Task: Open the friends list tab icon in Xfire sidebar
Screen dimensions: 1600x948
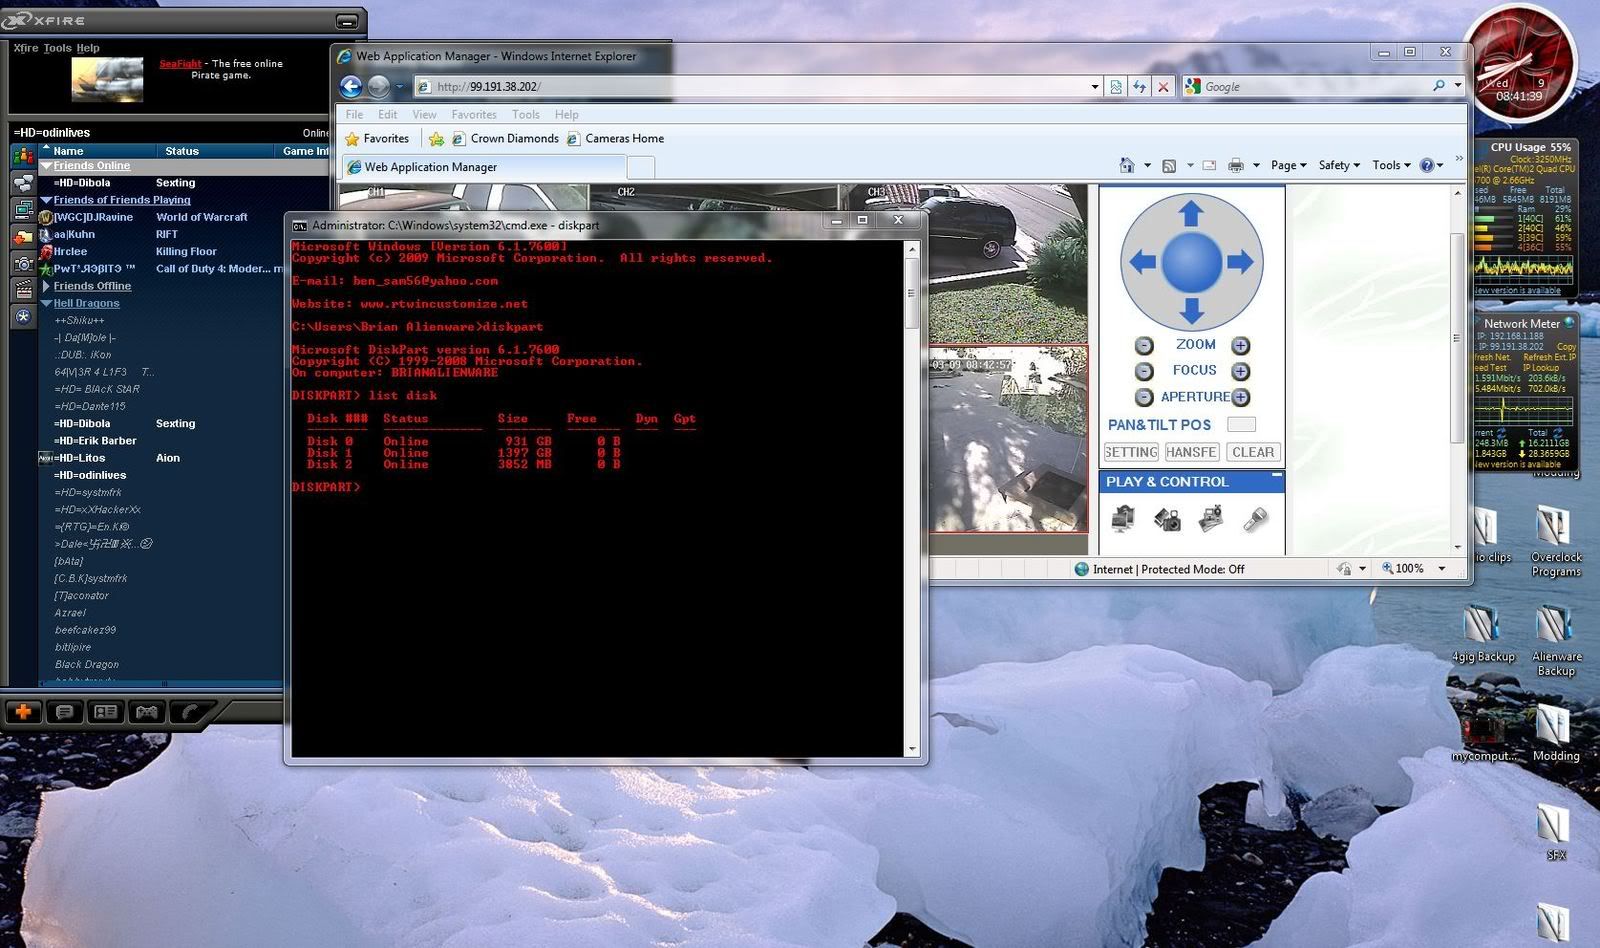Action: click(x=23, y=156)
